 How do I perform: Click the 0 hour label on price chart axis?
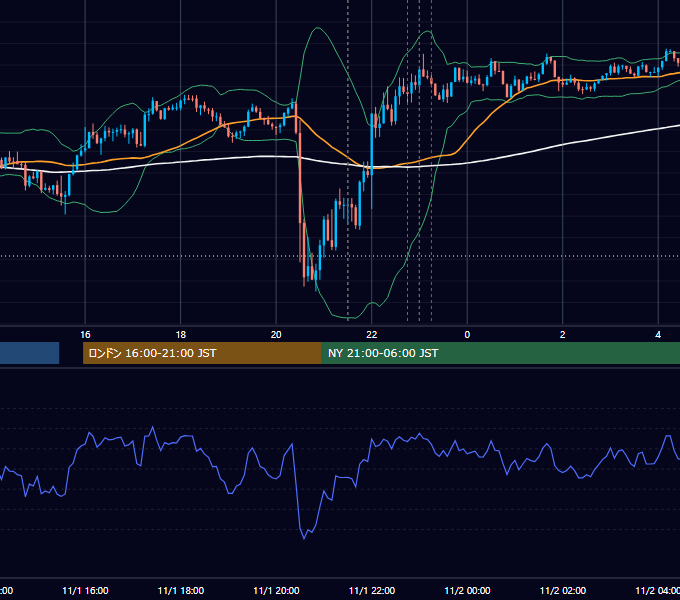tap(467, 335)
